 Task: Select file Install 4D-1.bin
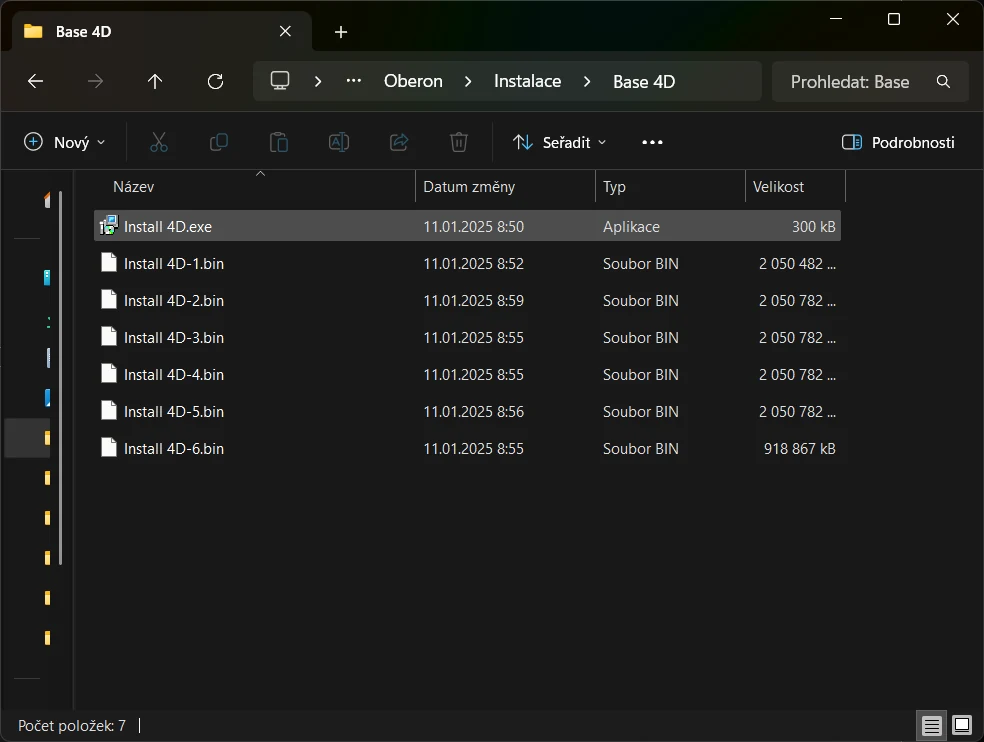[x=468, y=263]
